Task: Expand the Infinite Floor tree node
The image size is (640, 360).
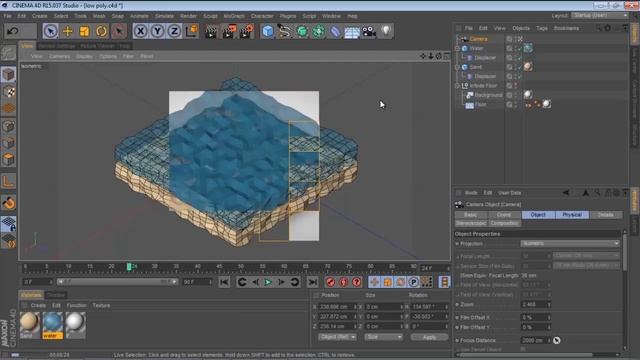Action: click(457, 86)
